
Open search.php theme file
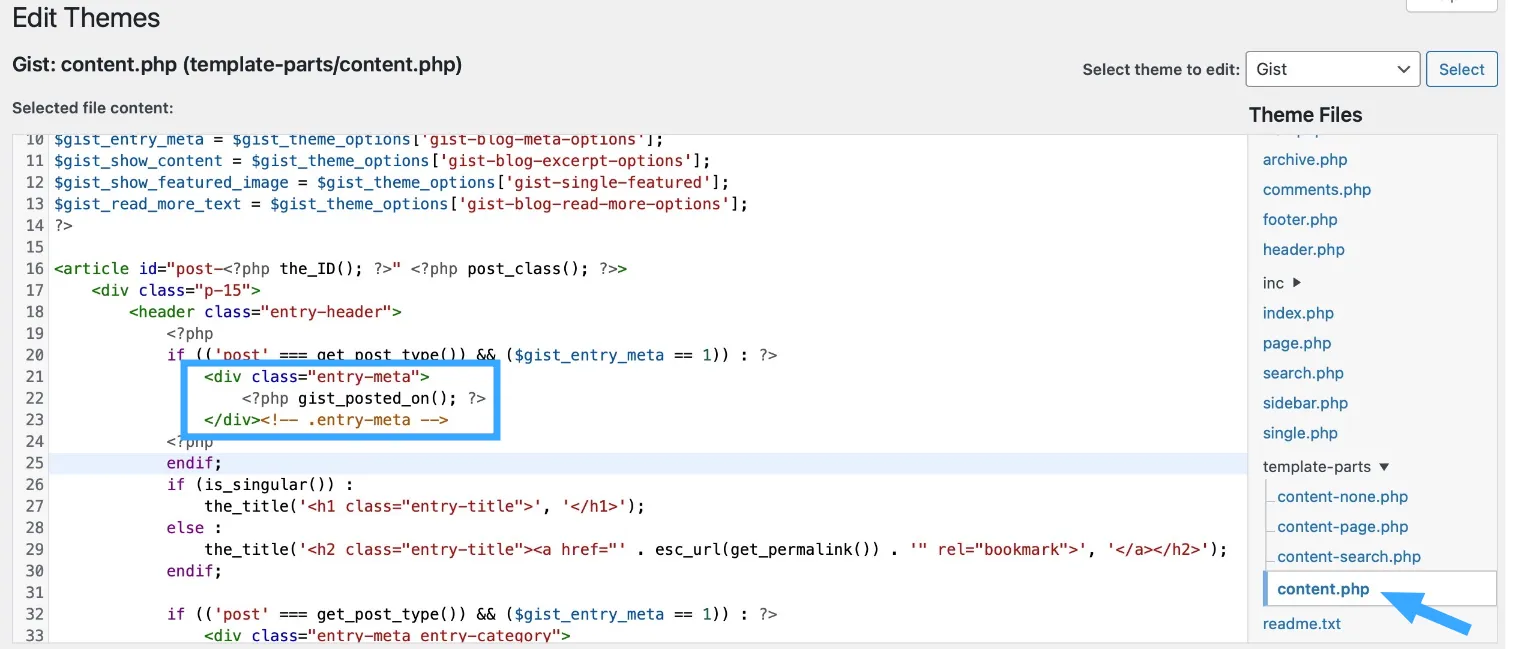pos(1303,373)
